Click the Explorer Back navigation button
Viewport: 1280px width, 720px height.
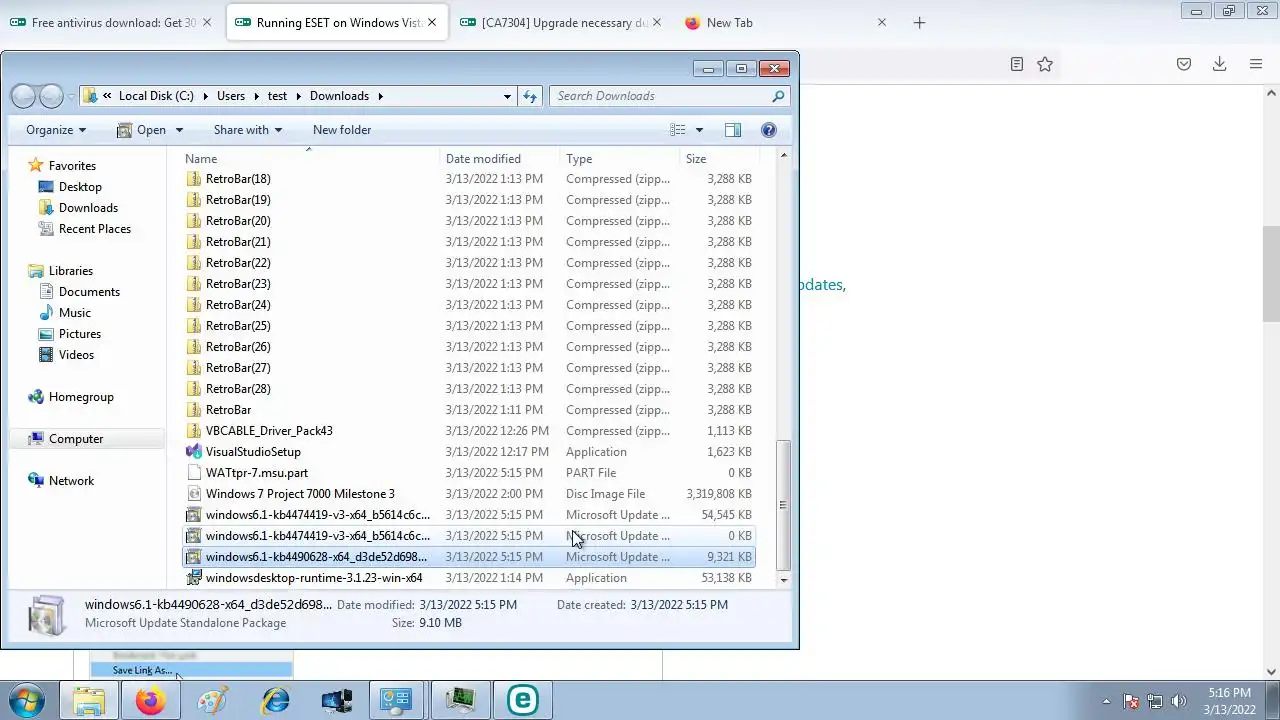[x=23, y=96]
